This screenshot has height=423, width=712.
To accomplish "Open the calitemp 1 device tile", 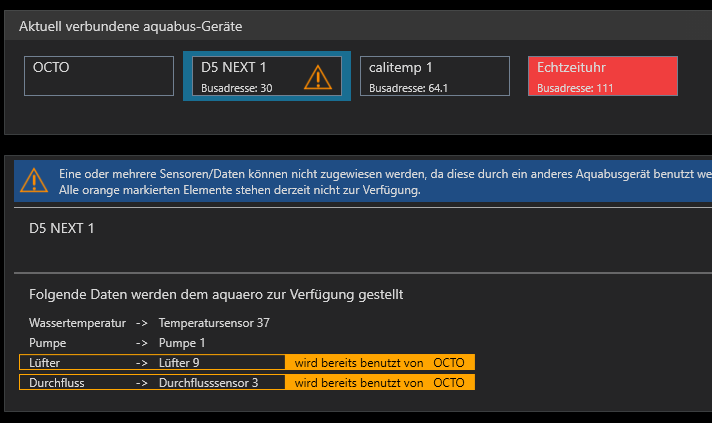I will [x=435, y=76].
